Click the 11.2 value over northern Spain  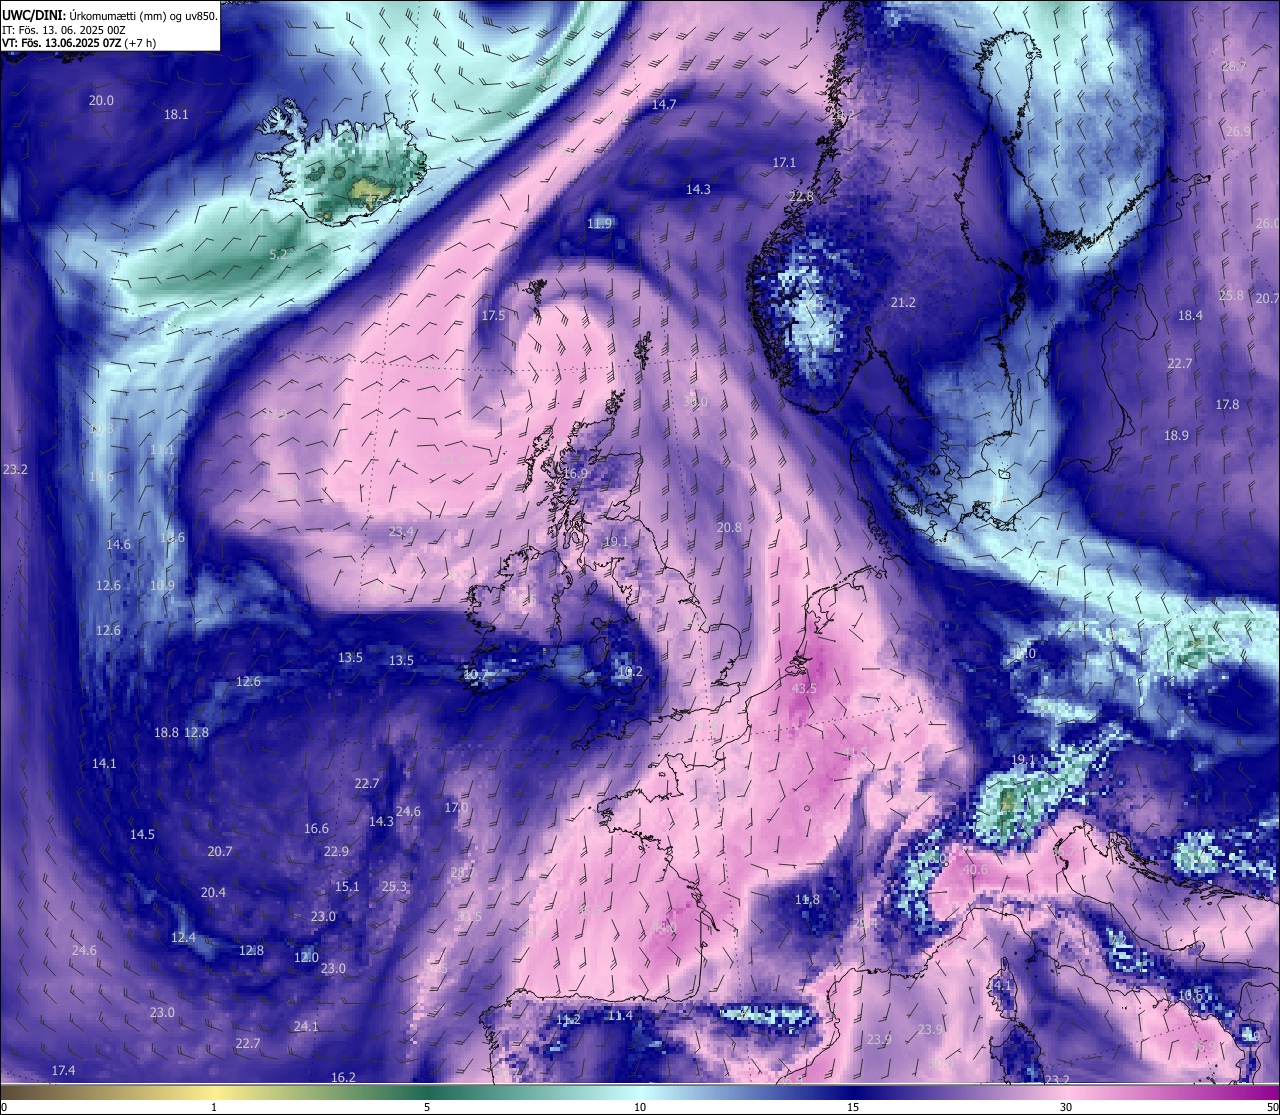568,1020
